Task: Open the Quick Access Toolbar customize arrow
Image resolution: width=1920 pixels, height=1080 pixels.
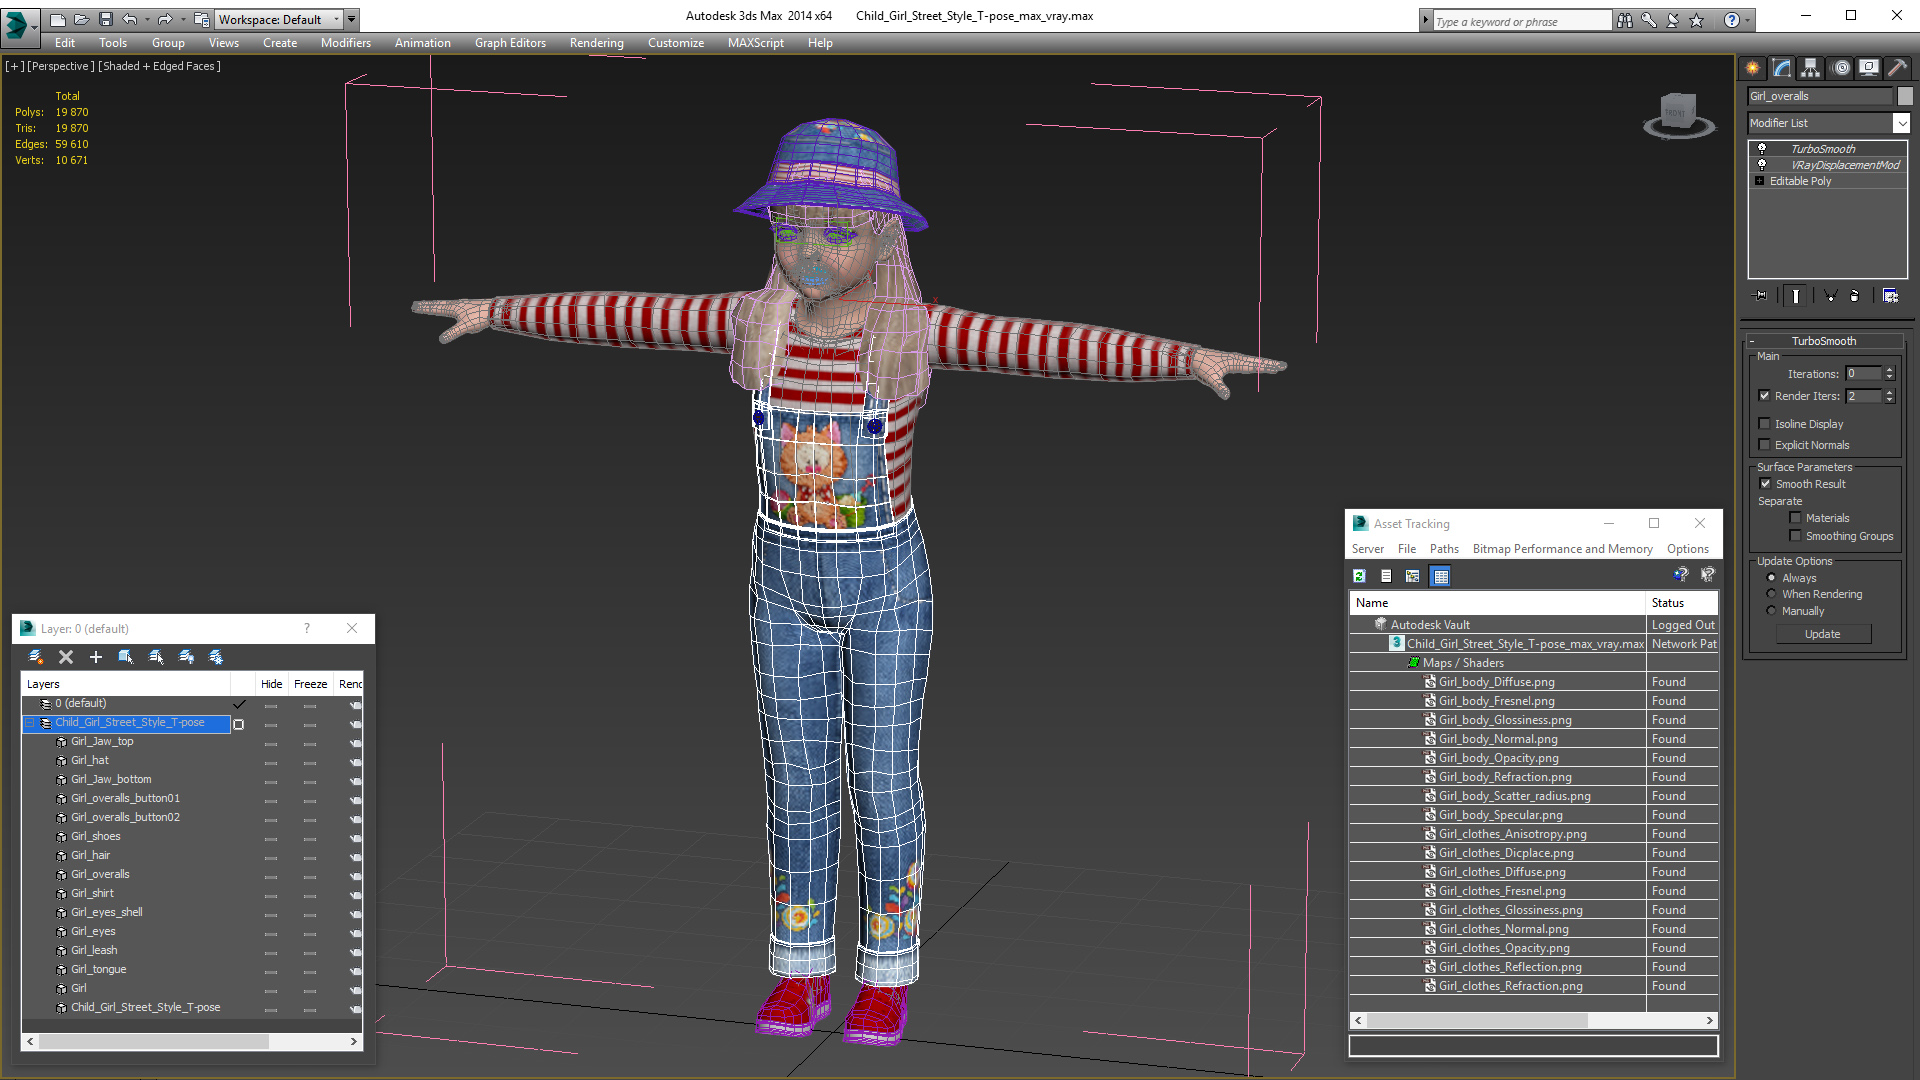Action: pos(351,19)
